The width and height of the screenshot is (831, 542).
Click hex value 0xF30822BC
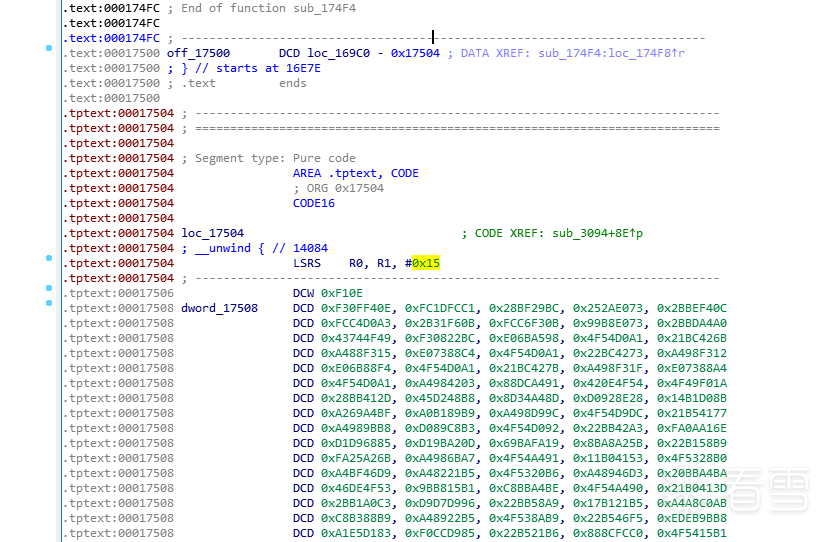[x=440, y=338]
